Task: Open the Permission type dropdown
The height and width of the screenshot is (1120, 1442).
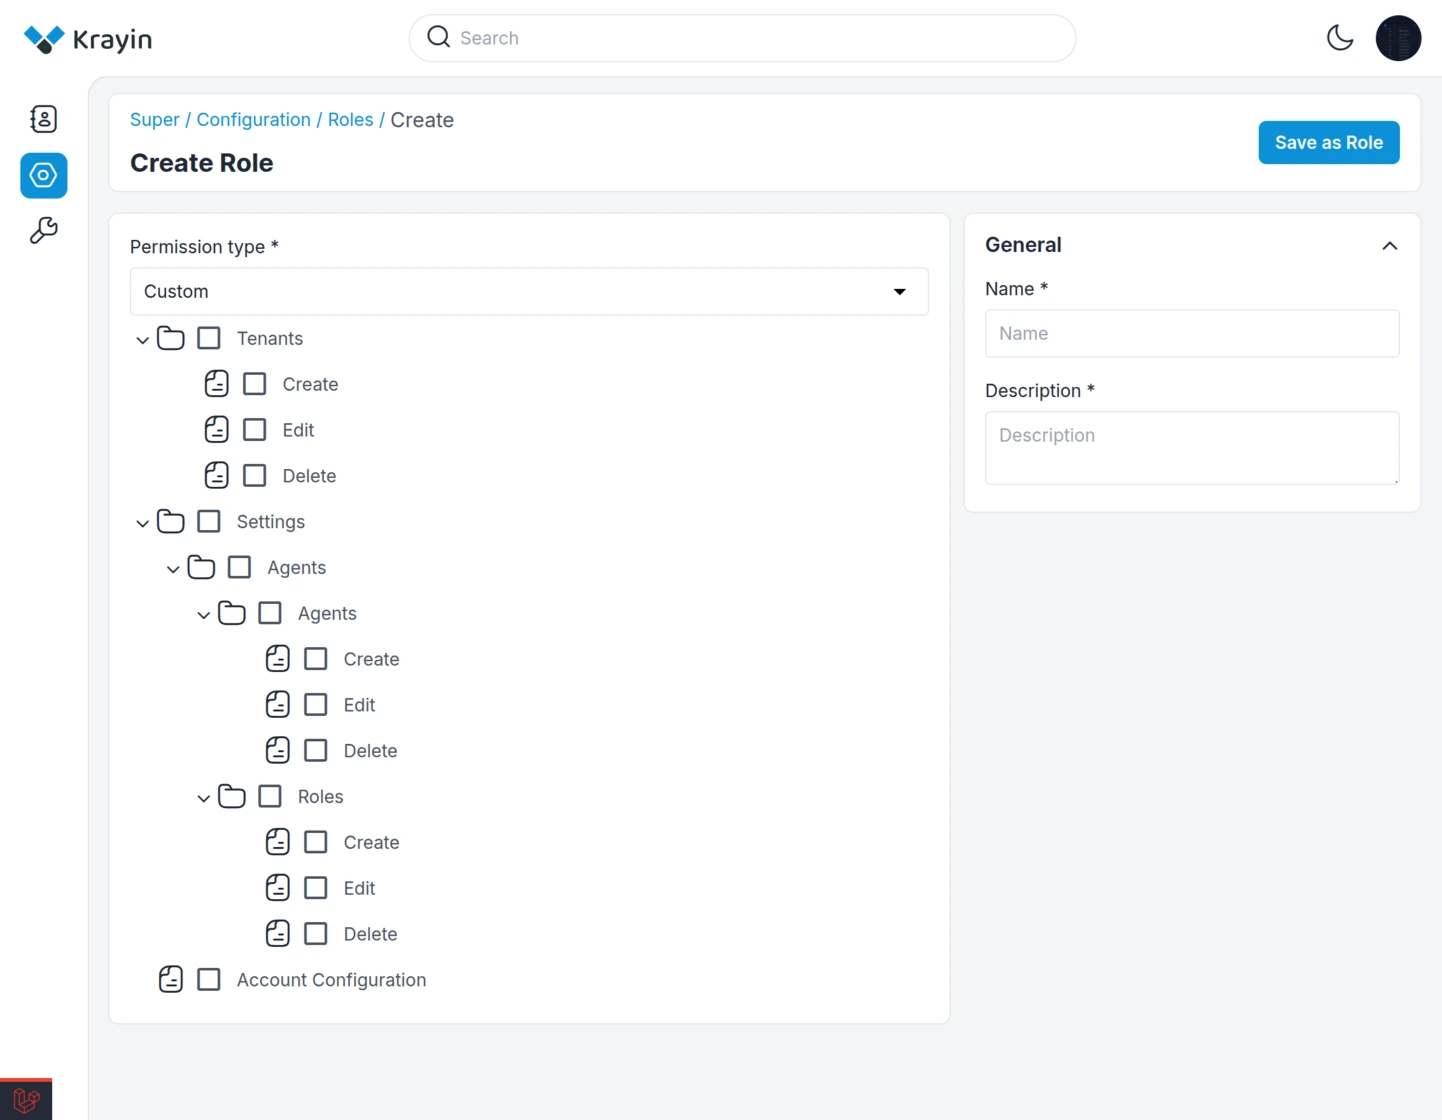Action: click(x=528, y=291)
